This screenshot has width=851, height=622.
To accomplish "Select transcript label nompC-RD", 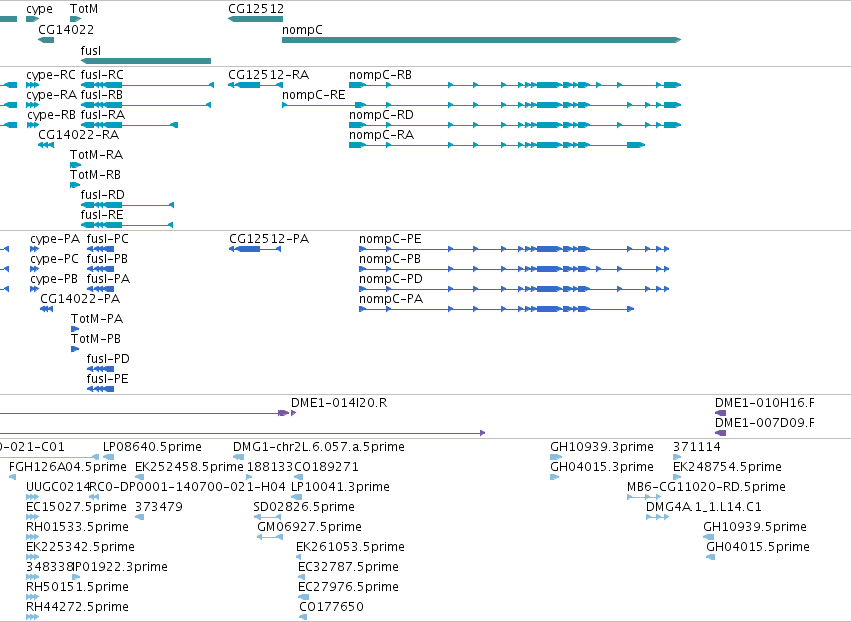I will (x=381, y=115).
